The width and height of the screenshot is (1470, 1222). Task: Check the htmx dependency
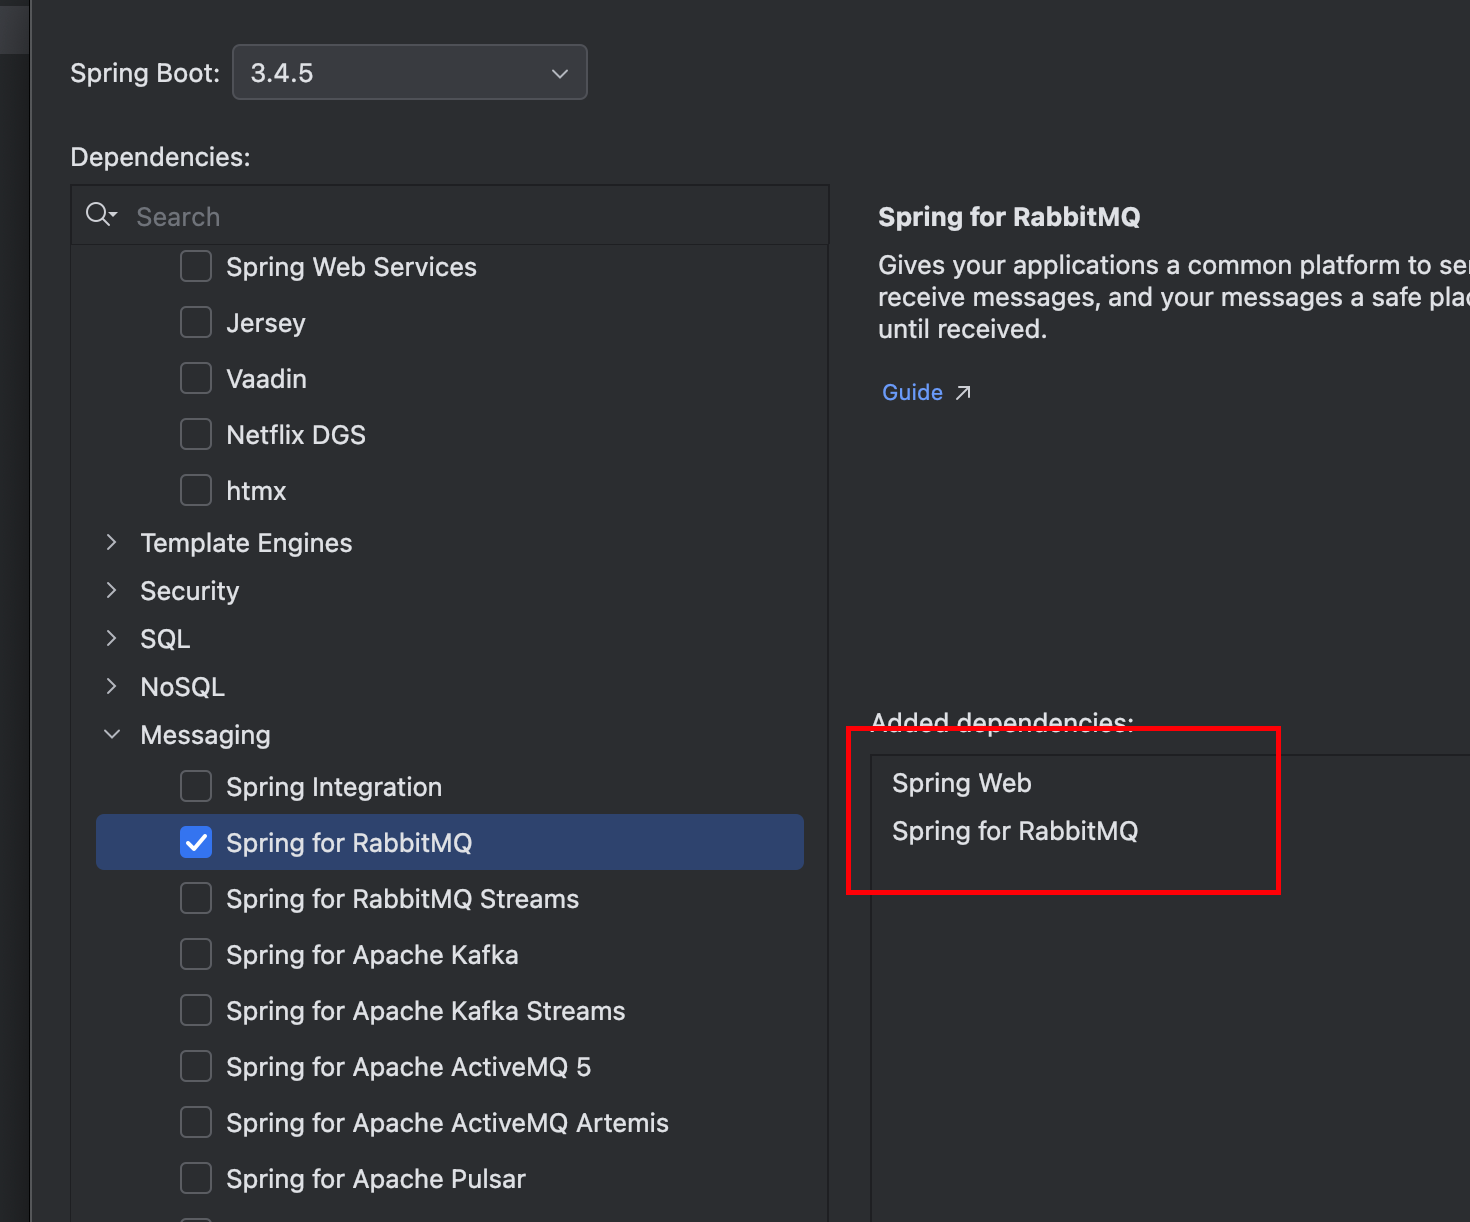click(x=196, y=490)
